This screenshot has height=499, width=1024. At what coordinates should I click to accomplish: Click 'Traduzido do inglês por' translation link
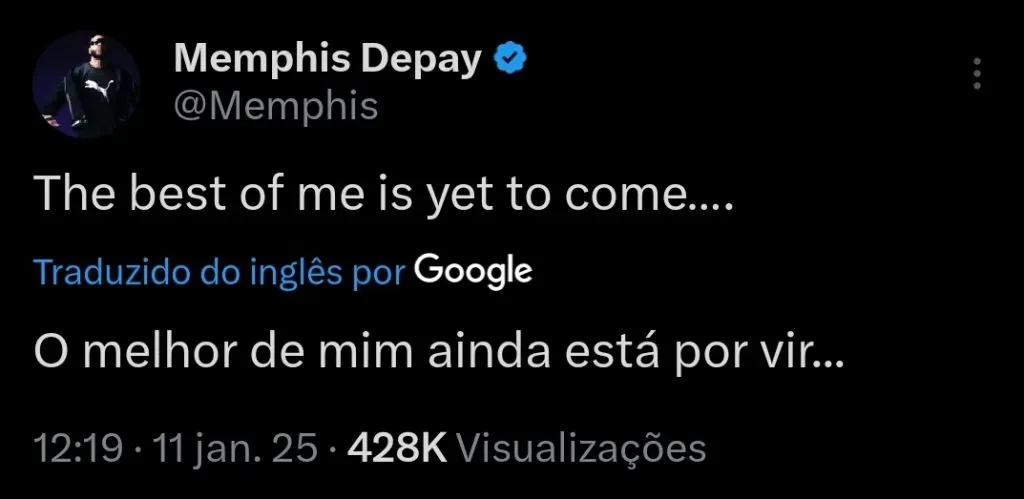pyautogui.click(x=219, y=271)
